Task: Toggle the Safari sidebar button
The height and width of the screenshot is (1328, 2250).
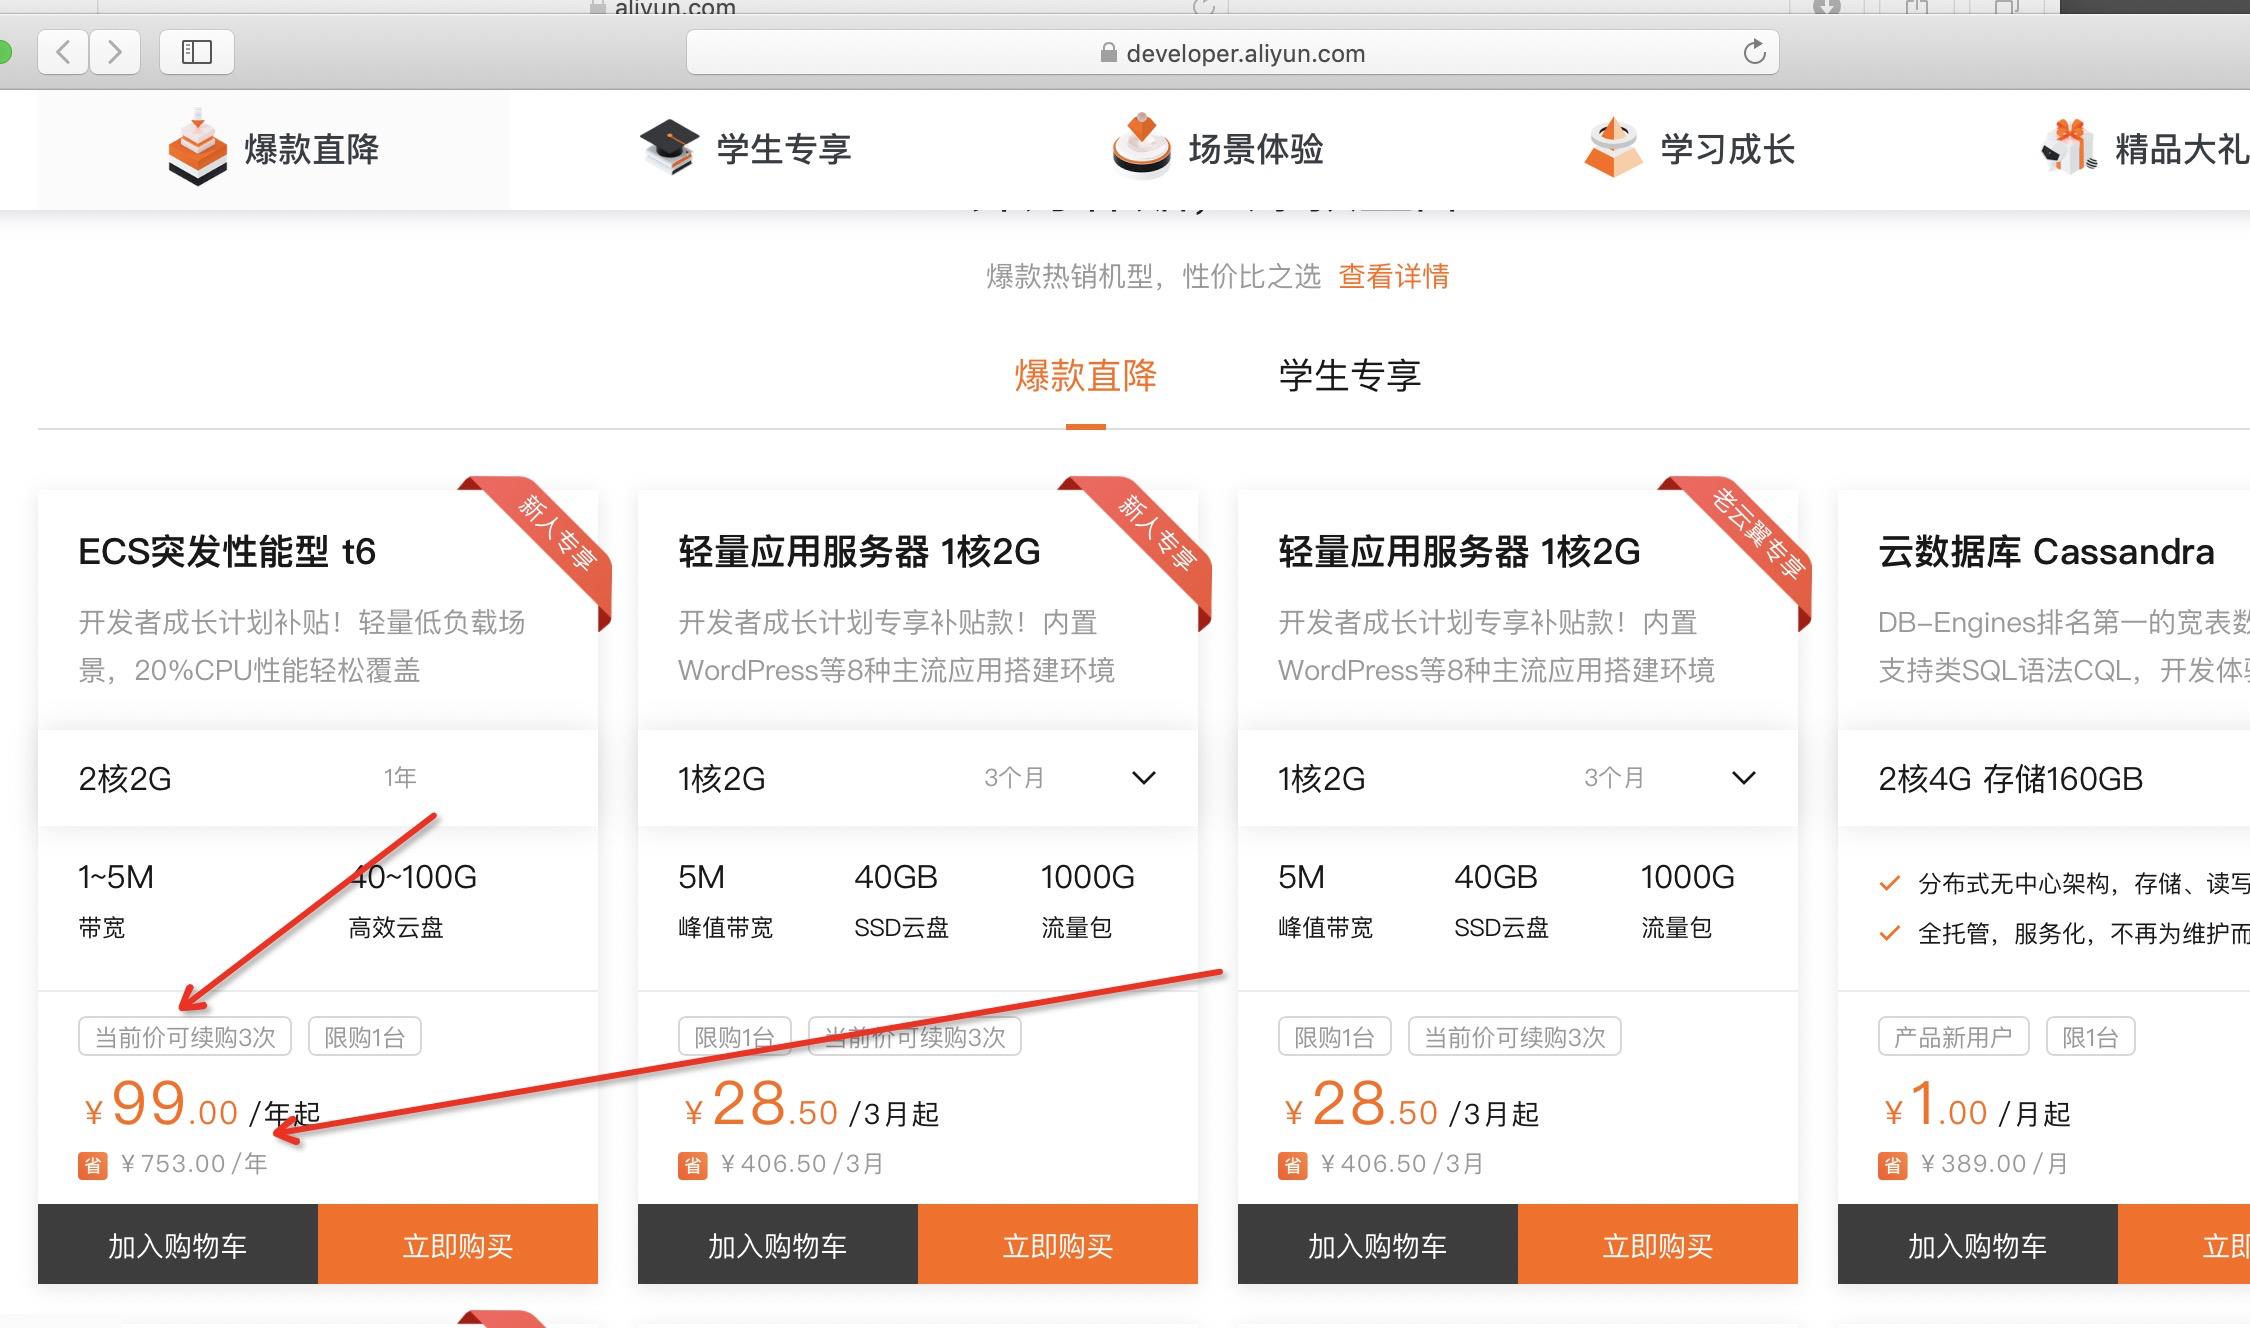Action: [197, 52]
